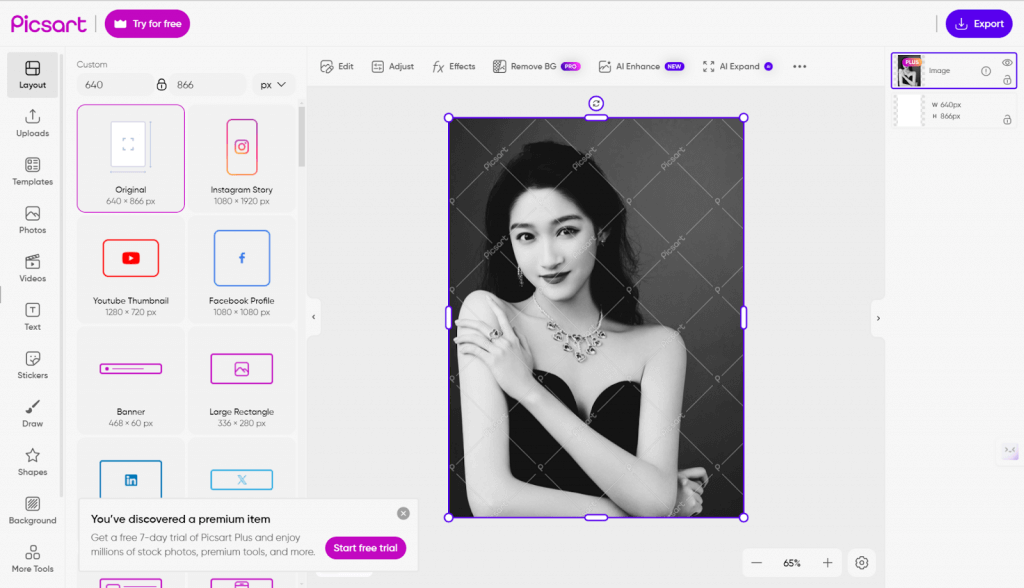The height and width of the screenshot is (588, 1024).
Task: Select the Instagram Story layout preset
Action: click(241, 158)
